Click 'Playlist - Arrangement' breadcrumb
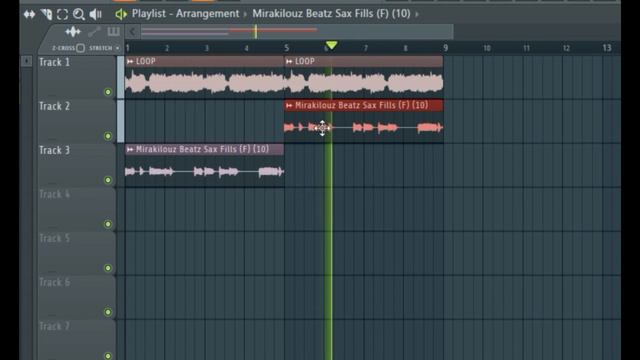 pyautogui.click(x=185, y=13)
